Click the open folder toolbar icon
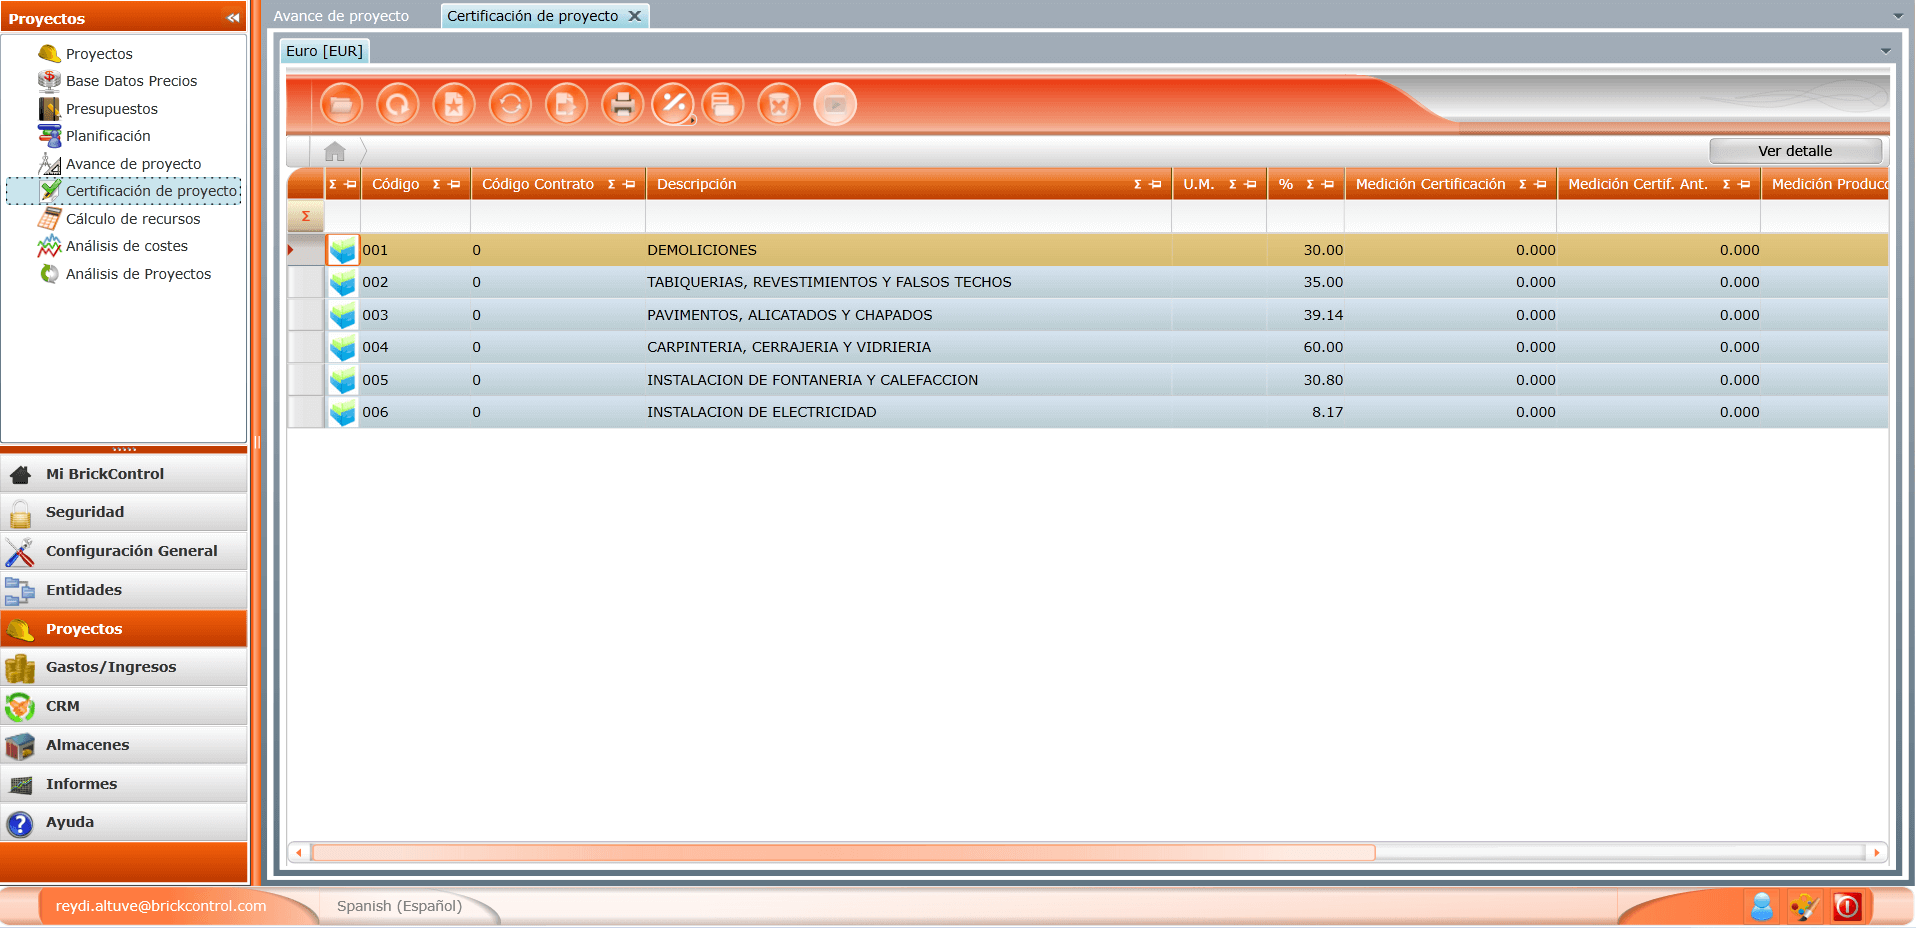The height and width of the screenshot is (928, 1916). coord(341,105)
